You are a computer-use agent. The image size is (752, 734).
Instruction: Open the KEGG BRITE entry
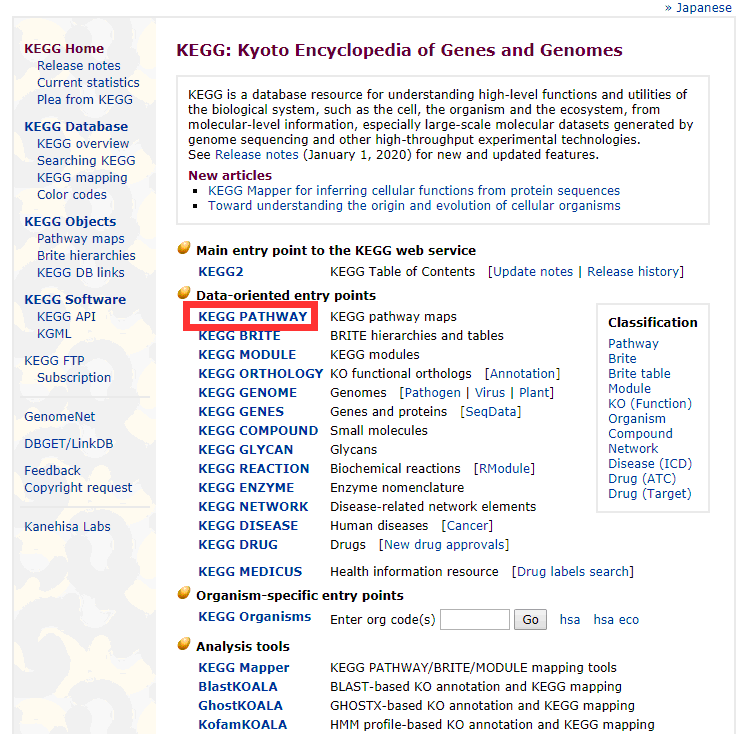(x=239, y=336)
